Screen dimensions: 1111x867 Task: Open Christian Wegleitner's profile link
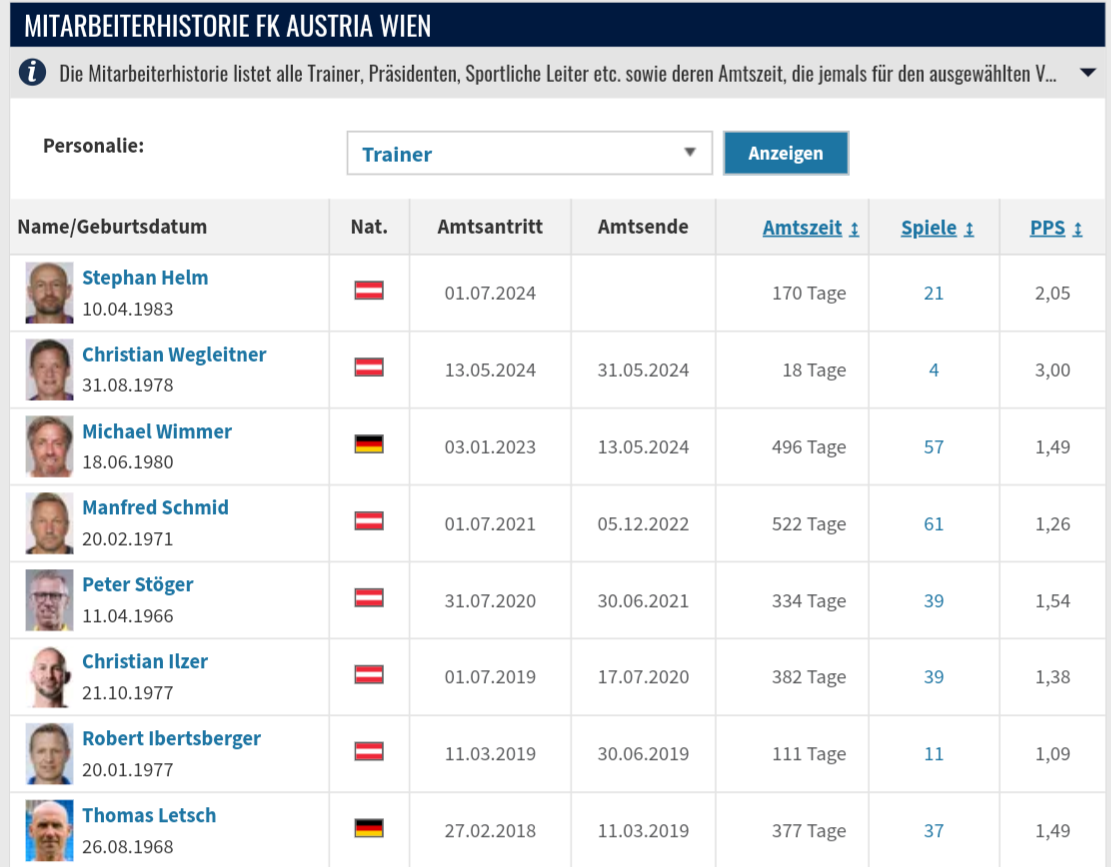(x=174, y=354)
